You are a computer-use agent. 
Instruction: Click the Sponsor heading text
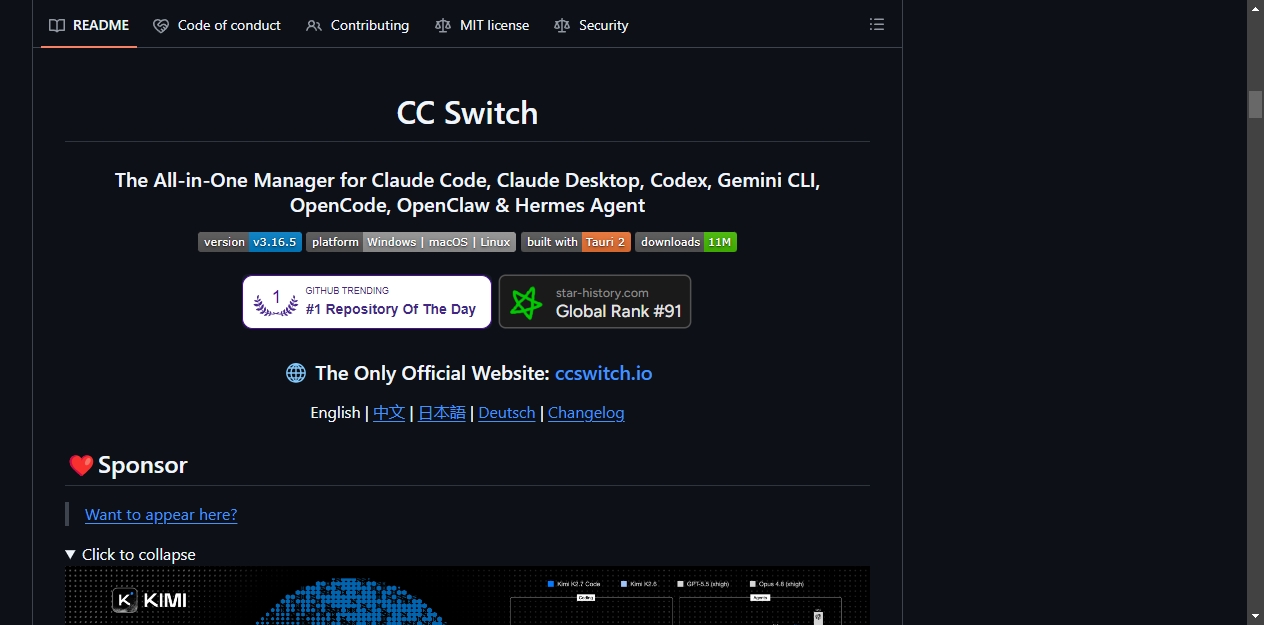click(143, 466)
